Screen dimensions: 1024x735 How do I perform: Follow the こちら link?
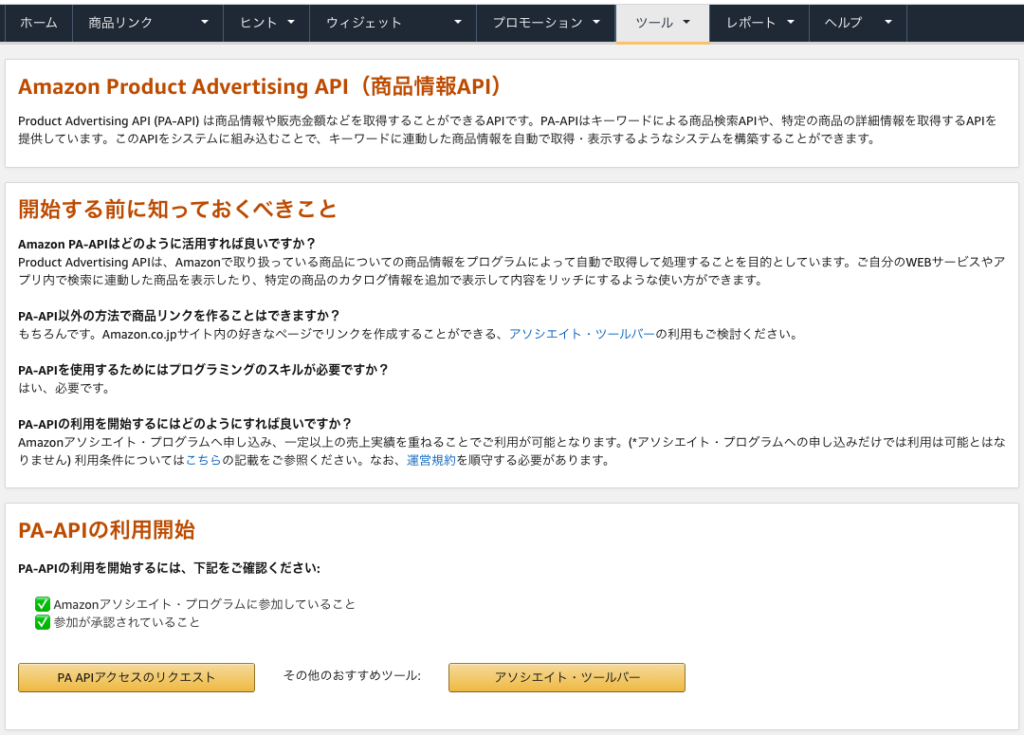click(203, 460)
